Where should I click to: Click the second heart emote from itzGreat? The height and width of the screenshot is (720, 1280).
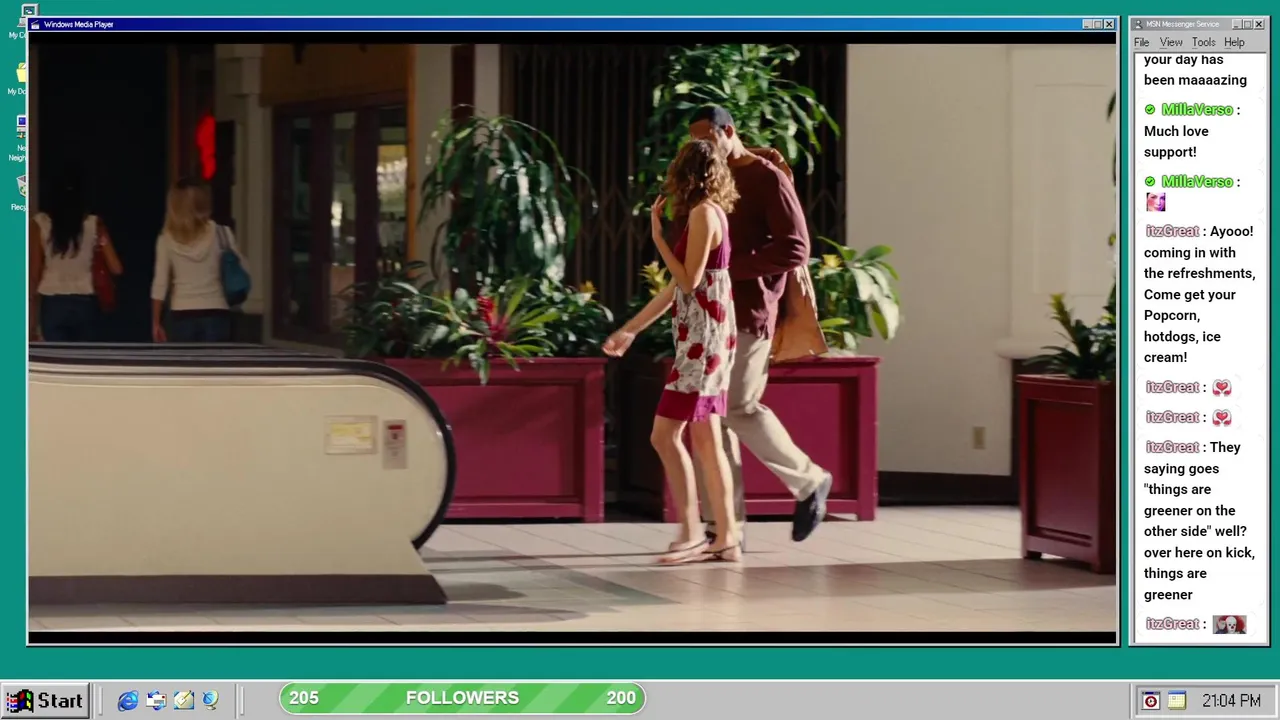click(1222, 418)
